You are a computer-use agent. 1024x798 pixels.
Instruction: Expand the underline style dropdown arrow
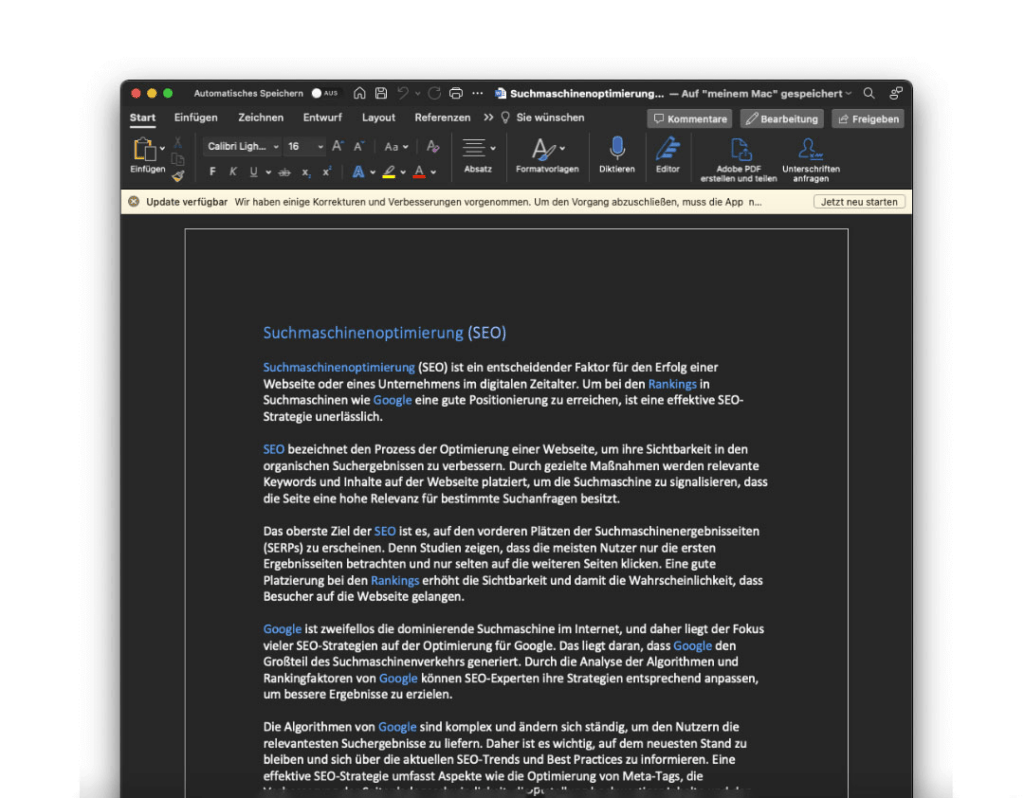click(266, 171)
